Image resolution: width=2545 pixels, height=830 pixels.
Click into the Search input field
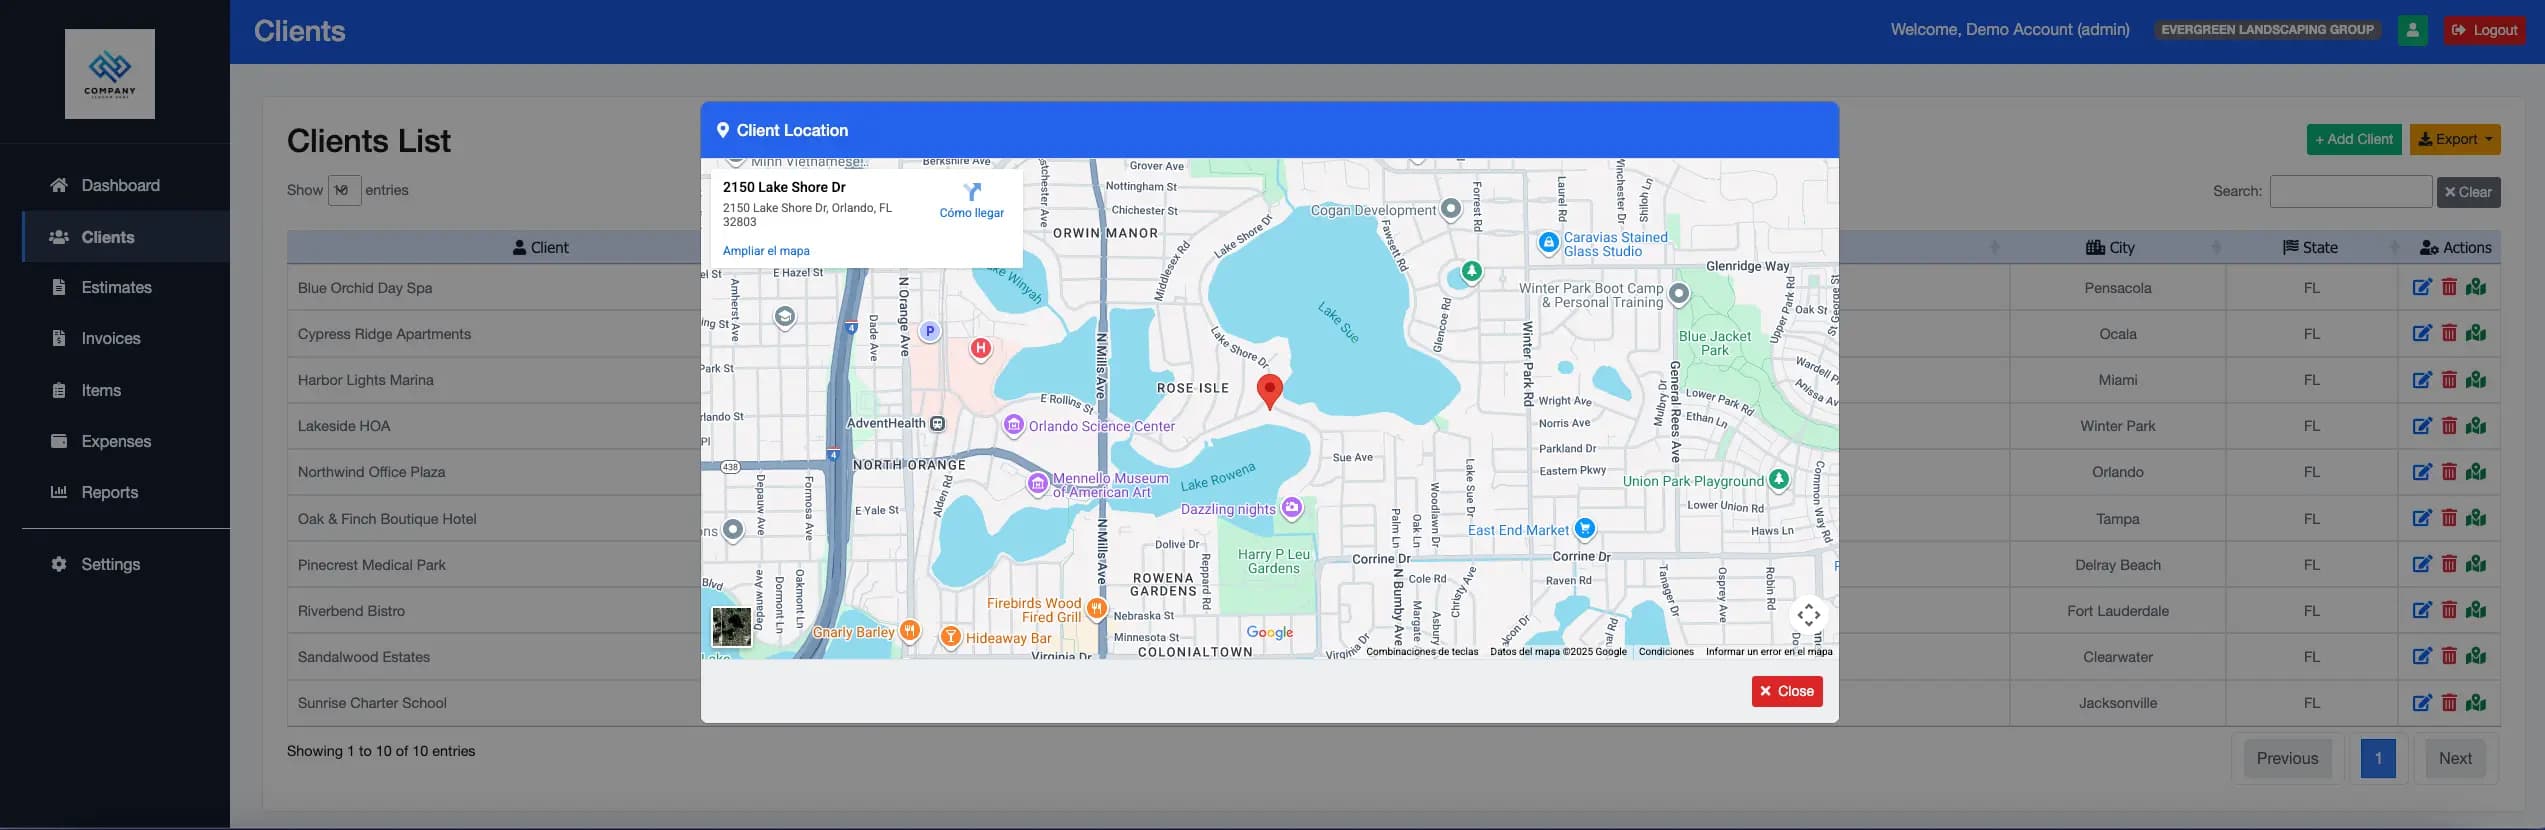coord(2350,192)
